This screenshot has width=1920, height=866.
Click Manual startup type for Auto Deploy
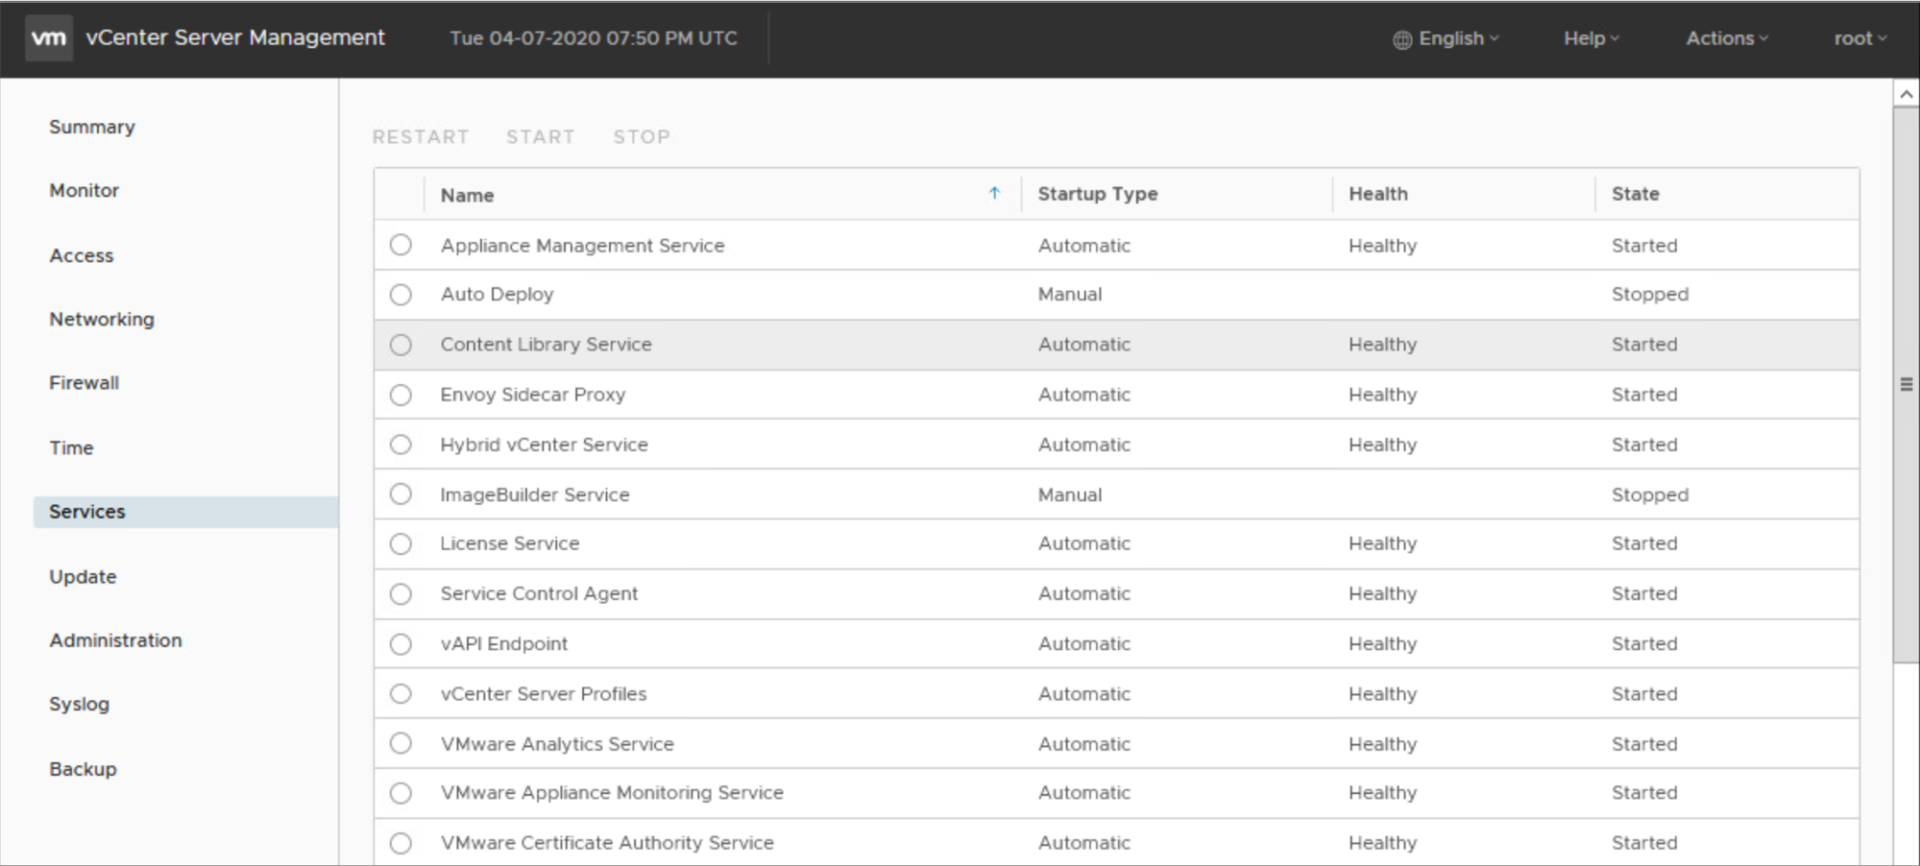pos(1070,295)
